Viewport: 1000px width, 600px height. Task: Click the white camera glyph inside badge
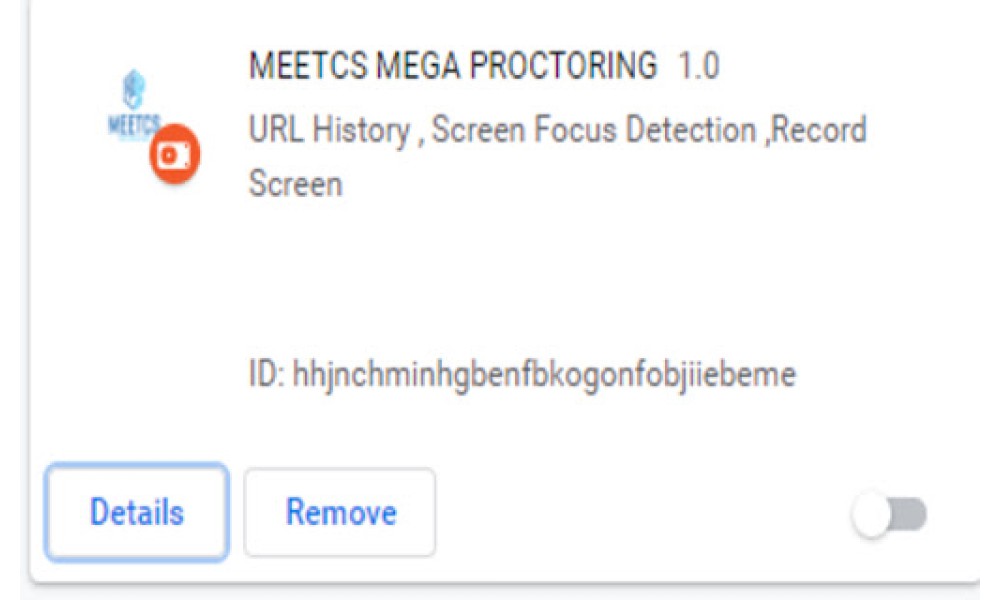click(174, 155)
